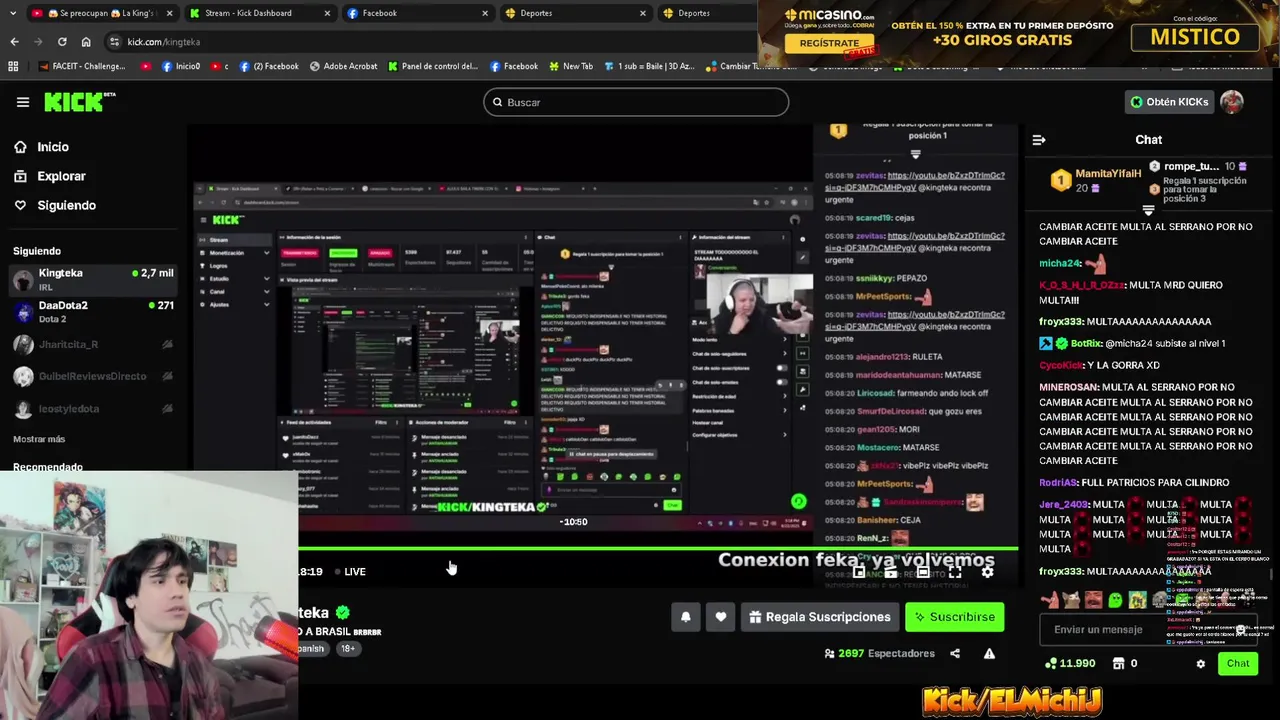Click the REGÍSTRATE button in micasino ad

point(829,43)
